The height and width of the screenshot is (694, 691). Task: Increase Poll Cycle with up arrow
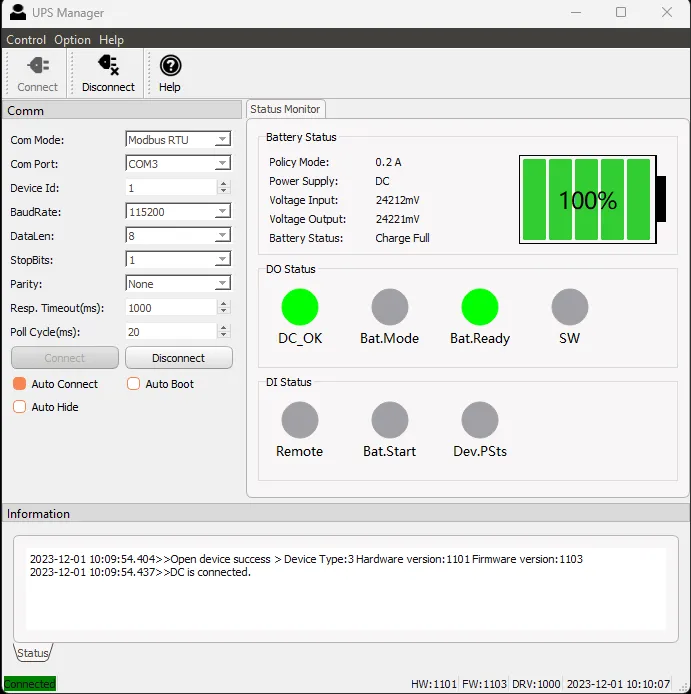[224, 328]
